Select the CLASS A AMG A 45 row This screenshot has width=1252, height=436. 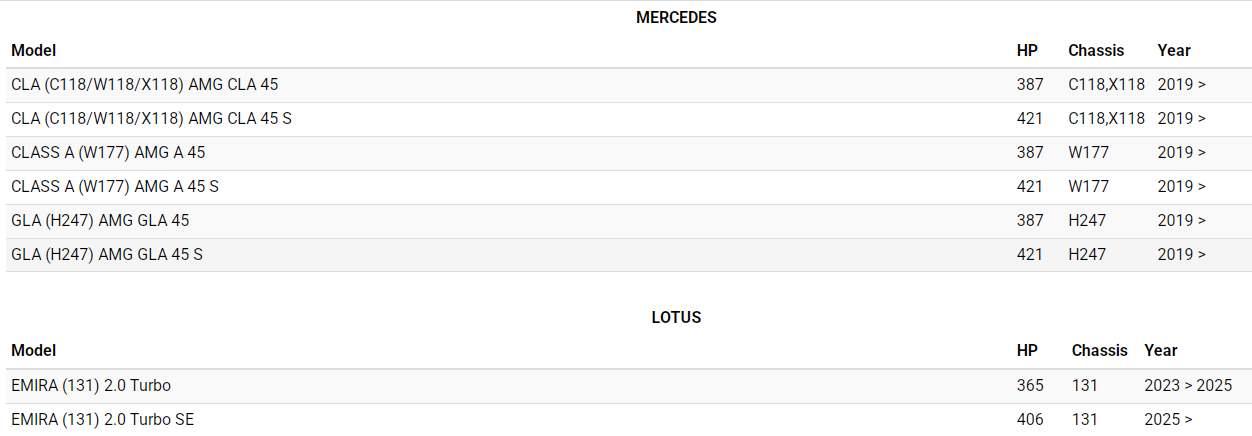coord(108,153)
